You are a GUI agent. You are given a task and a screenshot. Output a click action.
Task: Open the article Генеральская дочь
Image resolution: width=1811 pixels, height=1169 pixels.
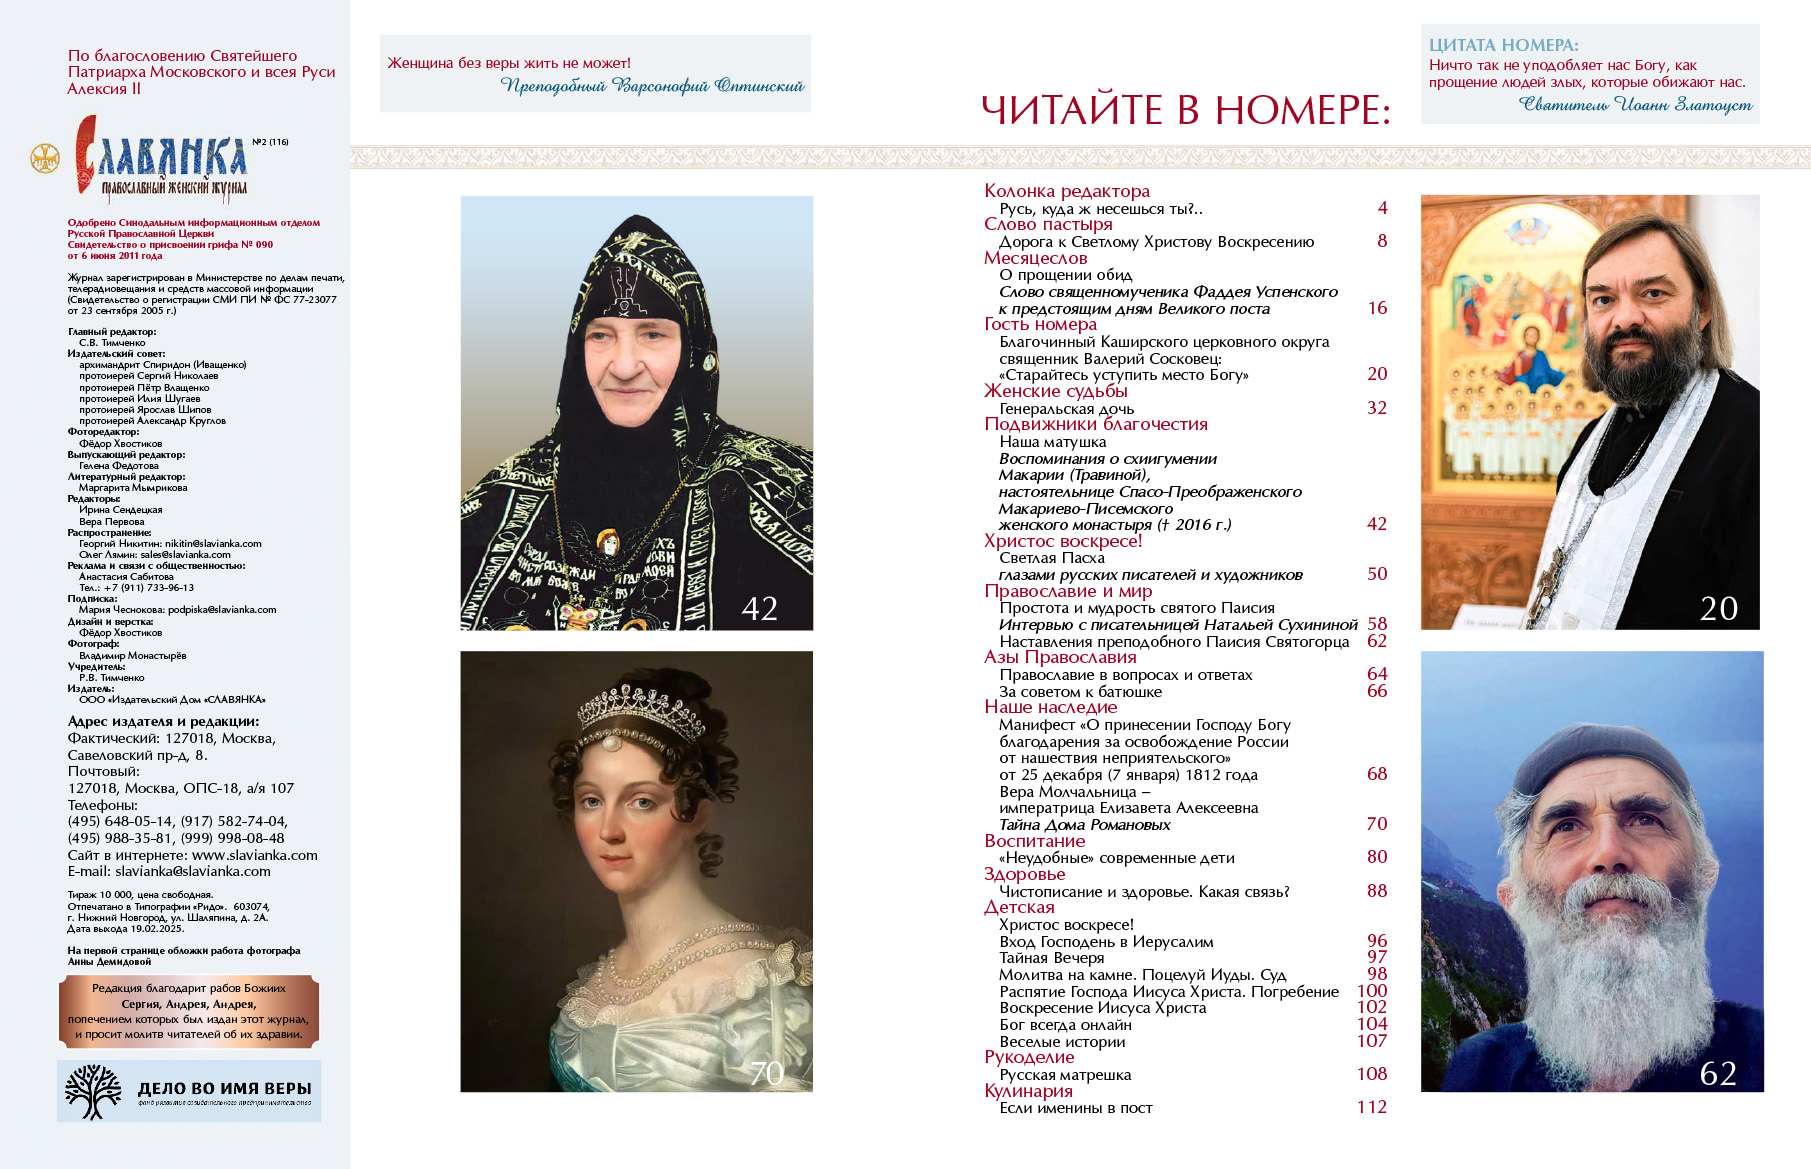point(1067,408)
